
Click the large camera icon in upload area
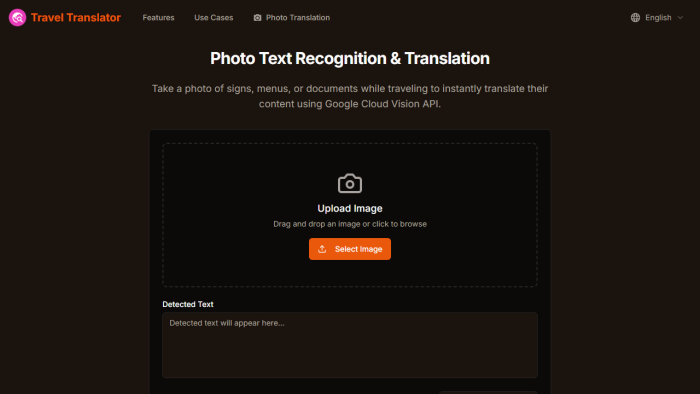pos(350,183)
